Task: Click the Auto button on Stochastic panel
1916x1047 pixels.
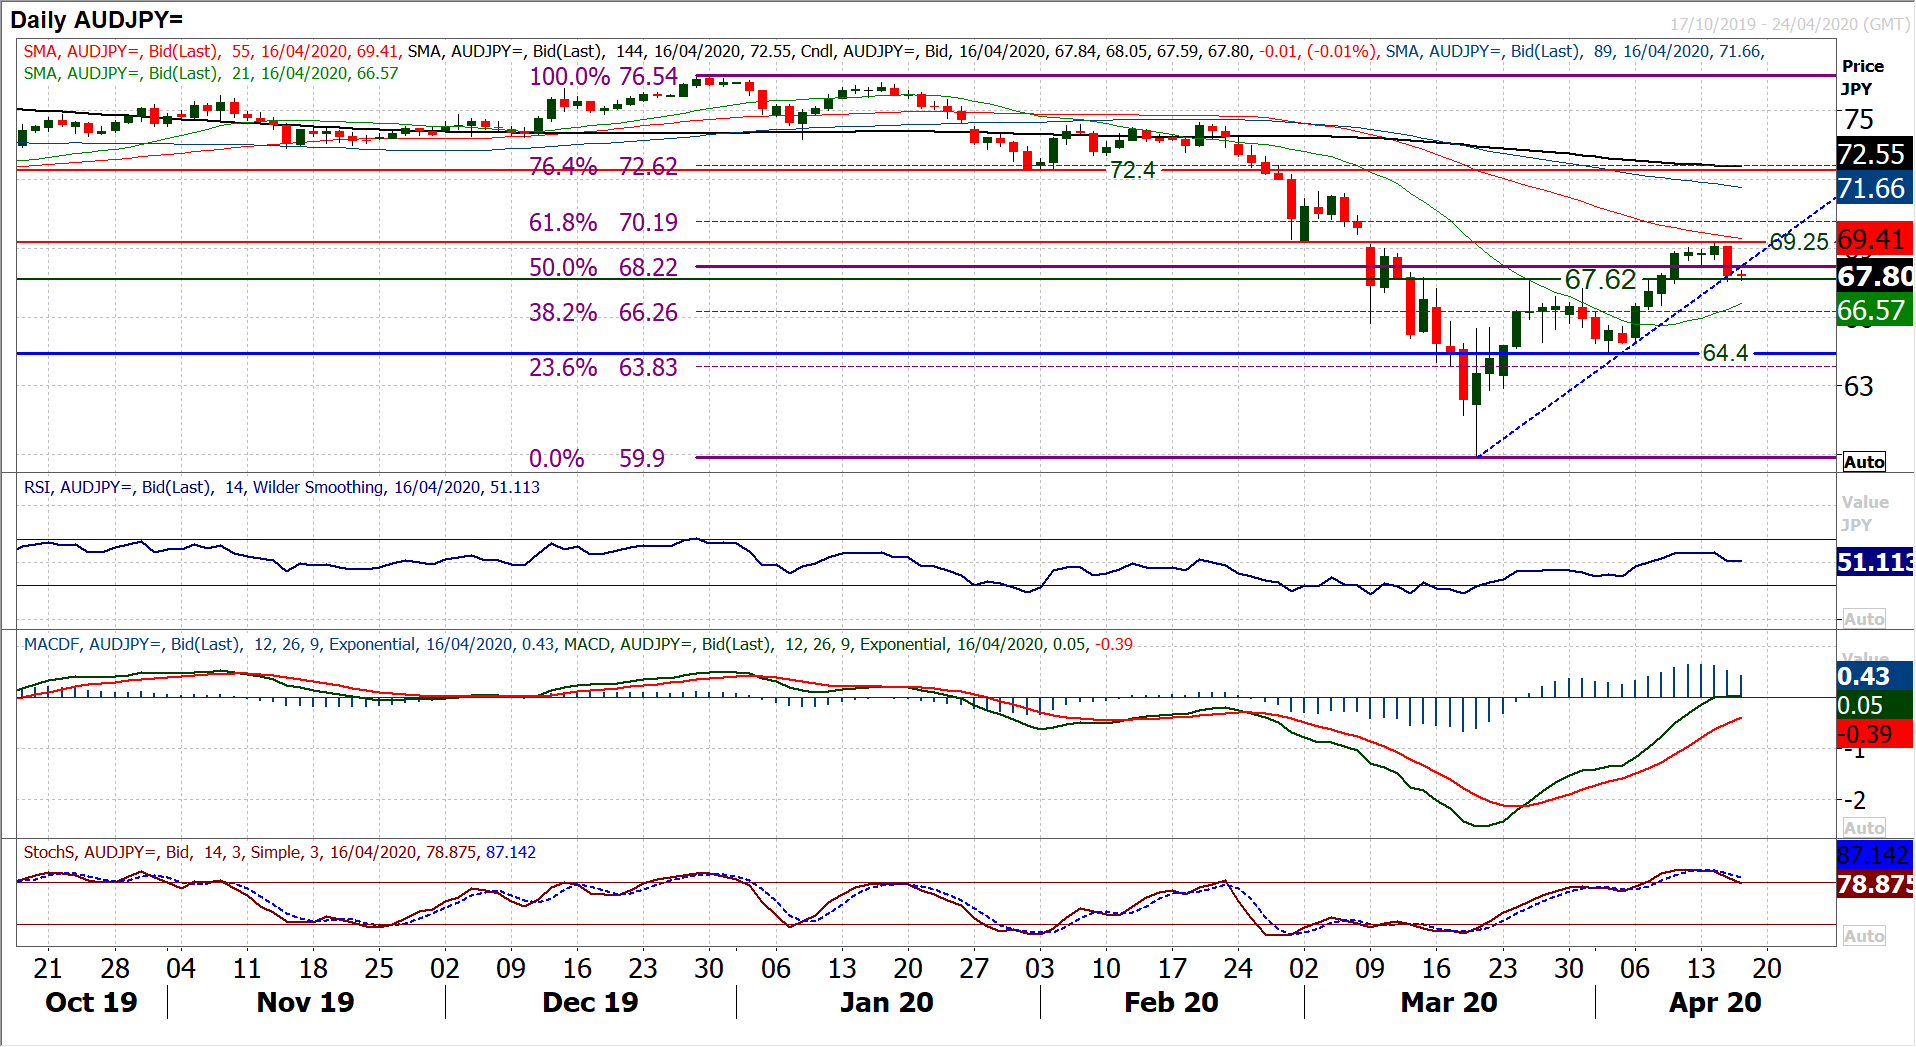Action: [1864, 936]
